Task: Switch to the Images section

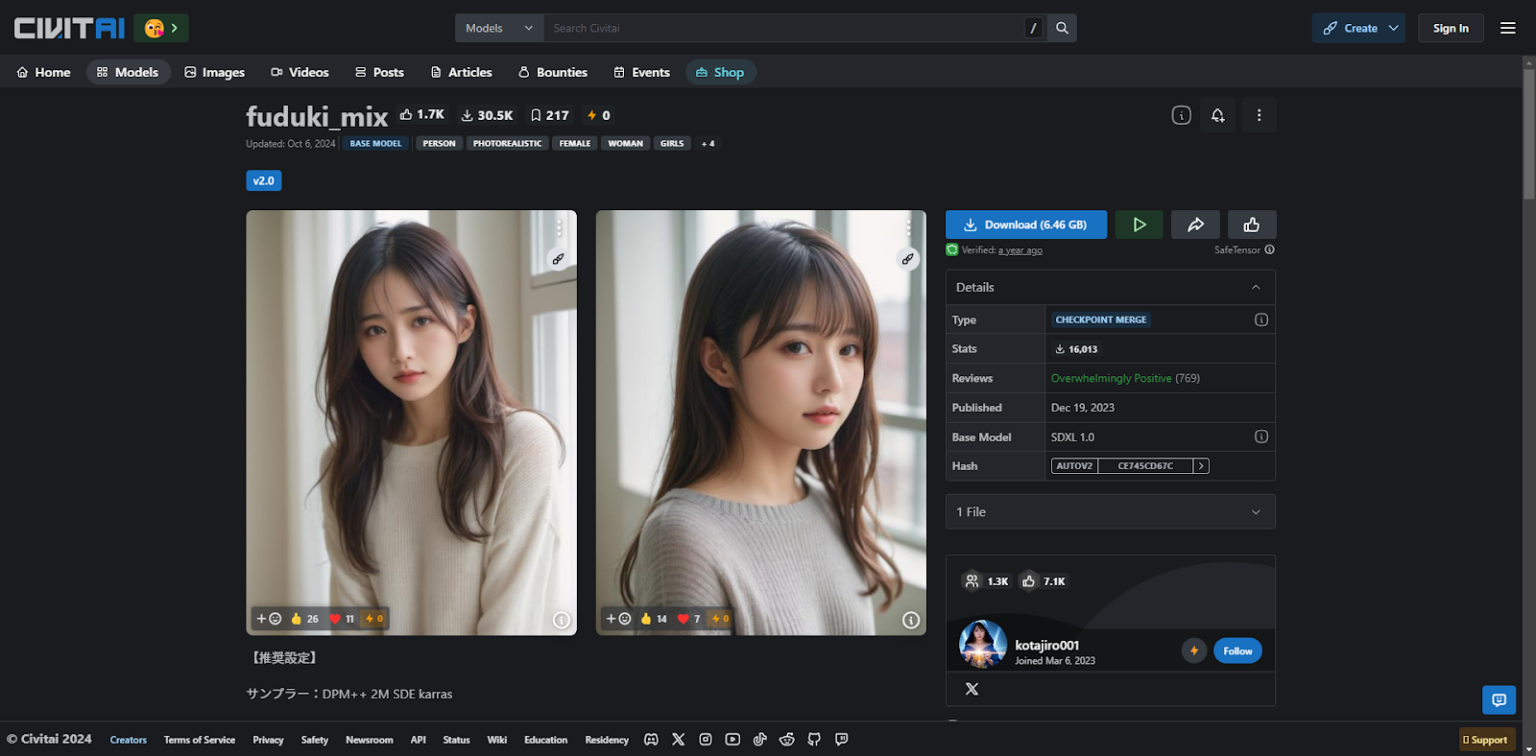Action: pyautogui.click(x=214, y=72)
